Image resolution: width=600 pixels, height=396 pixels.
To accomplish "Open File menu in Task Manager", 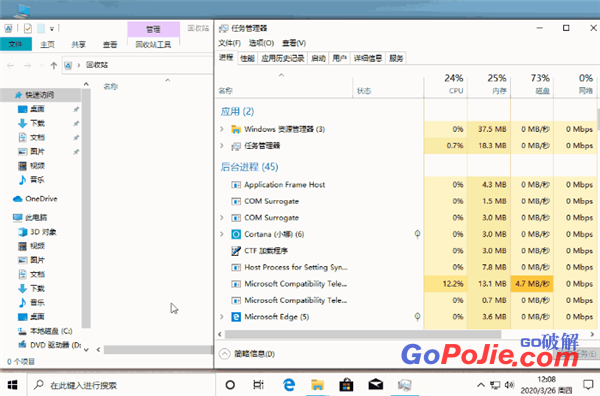I will point(230,43).
